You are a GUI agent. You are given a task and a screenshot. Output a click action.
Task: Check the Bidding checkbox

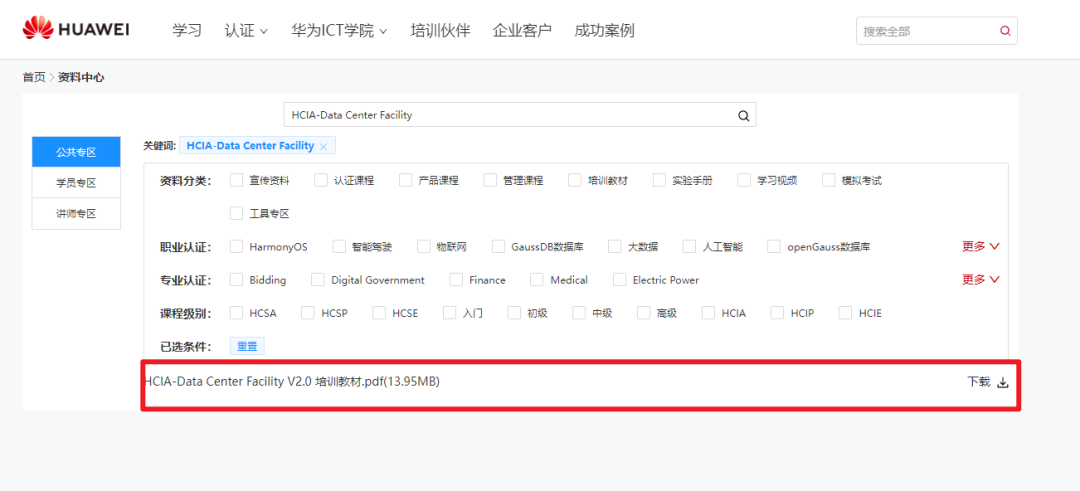tap(237, 280)
